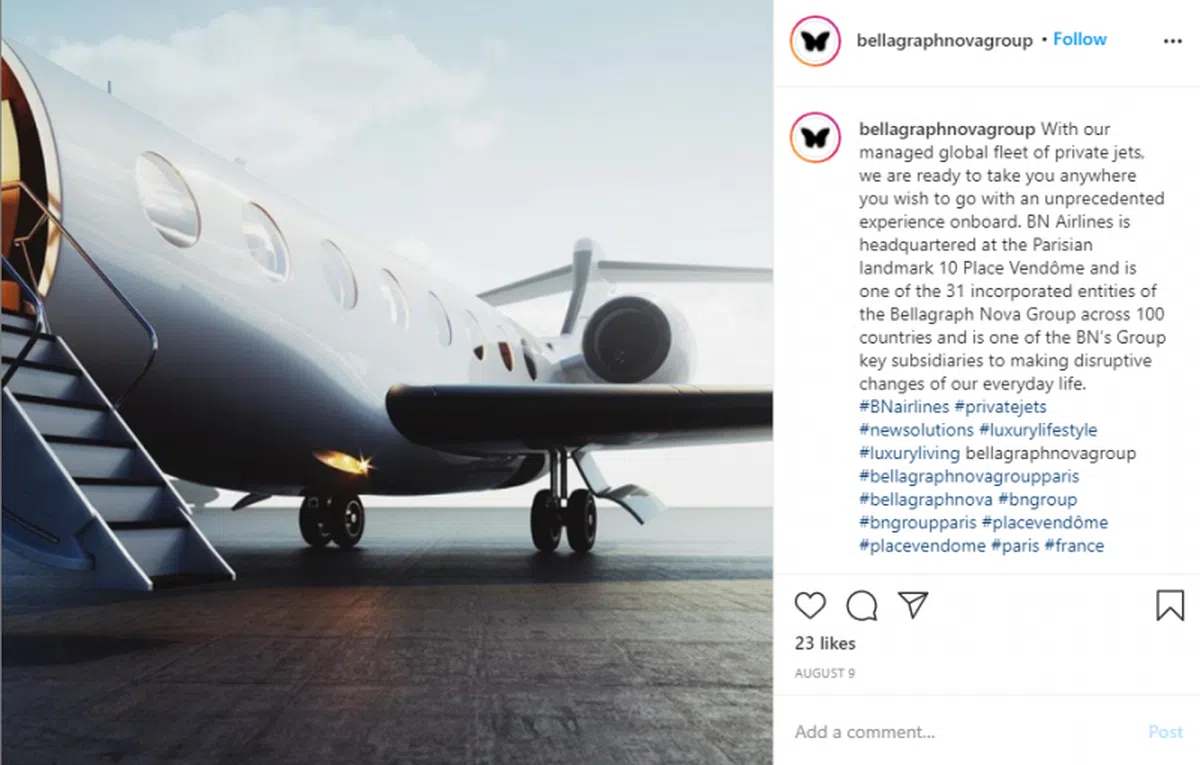Open the bellagraphnovagroup username in the header
The image size is (1200, 765).
point(944,41)
